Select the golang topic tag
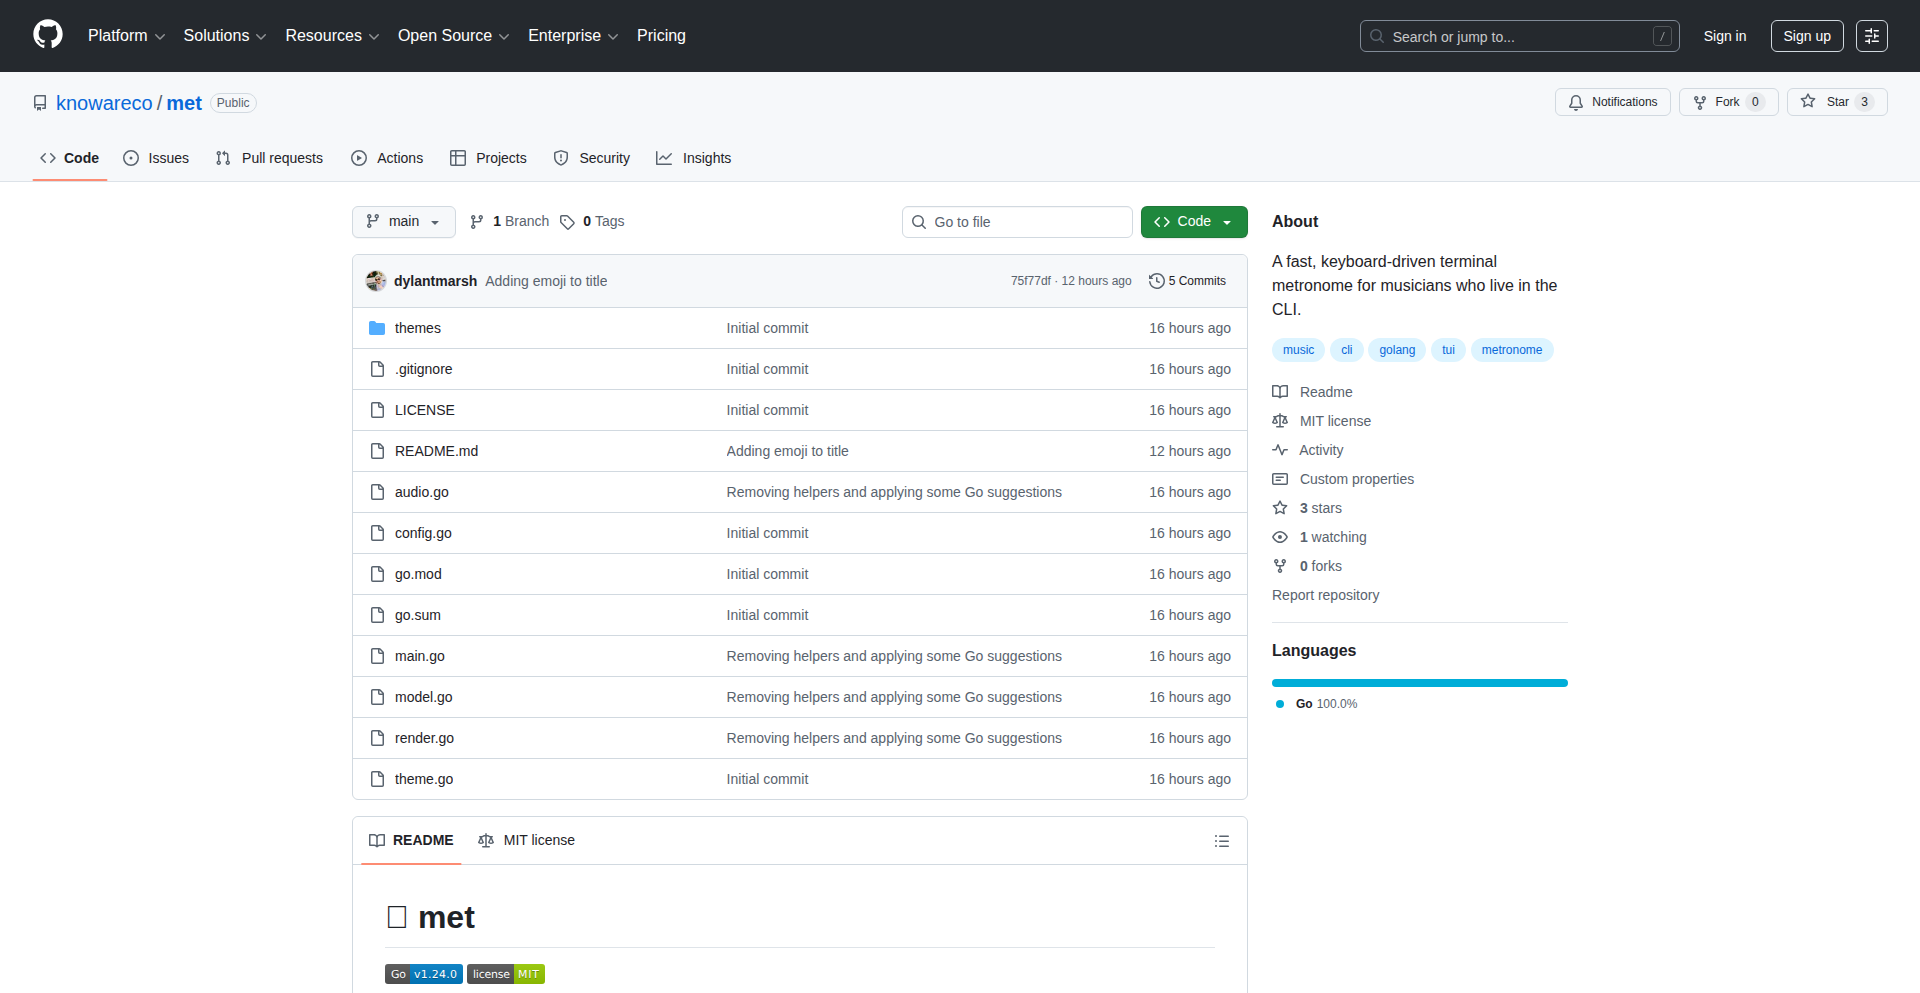This screenshot has height=993, width=1920. tap(1396, 350)
